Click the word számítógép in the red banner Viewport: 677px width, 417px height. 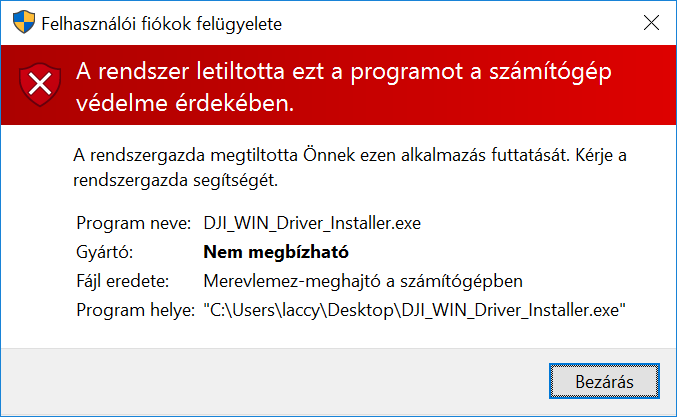coord(550,73)
